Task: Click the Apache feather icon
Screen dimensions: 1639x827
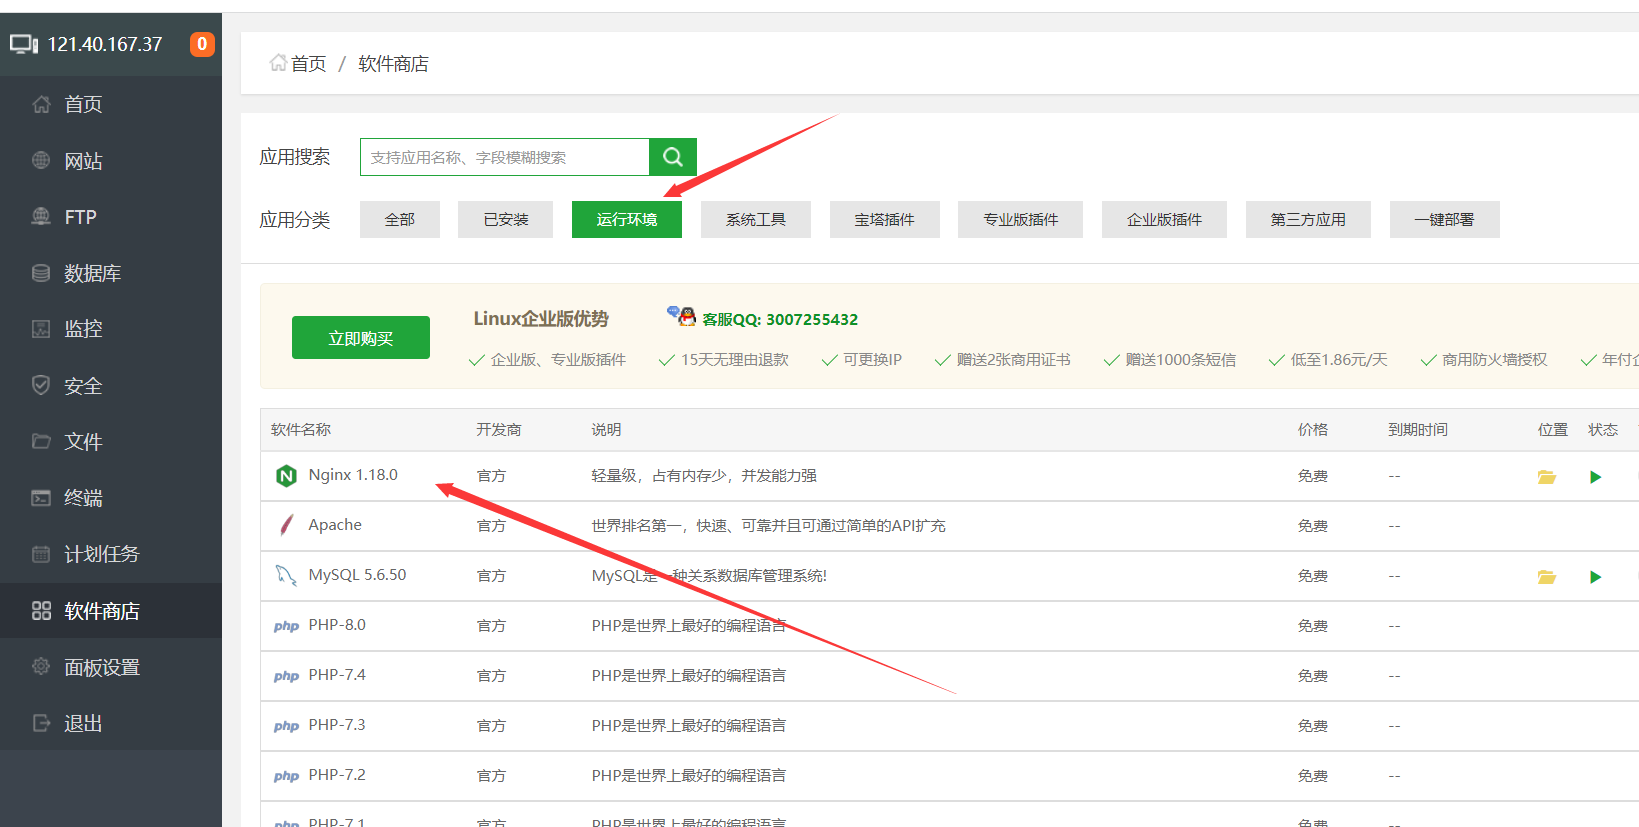Action: pyautogui.click(x=286, y=525)
